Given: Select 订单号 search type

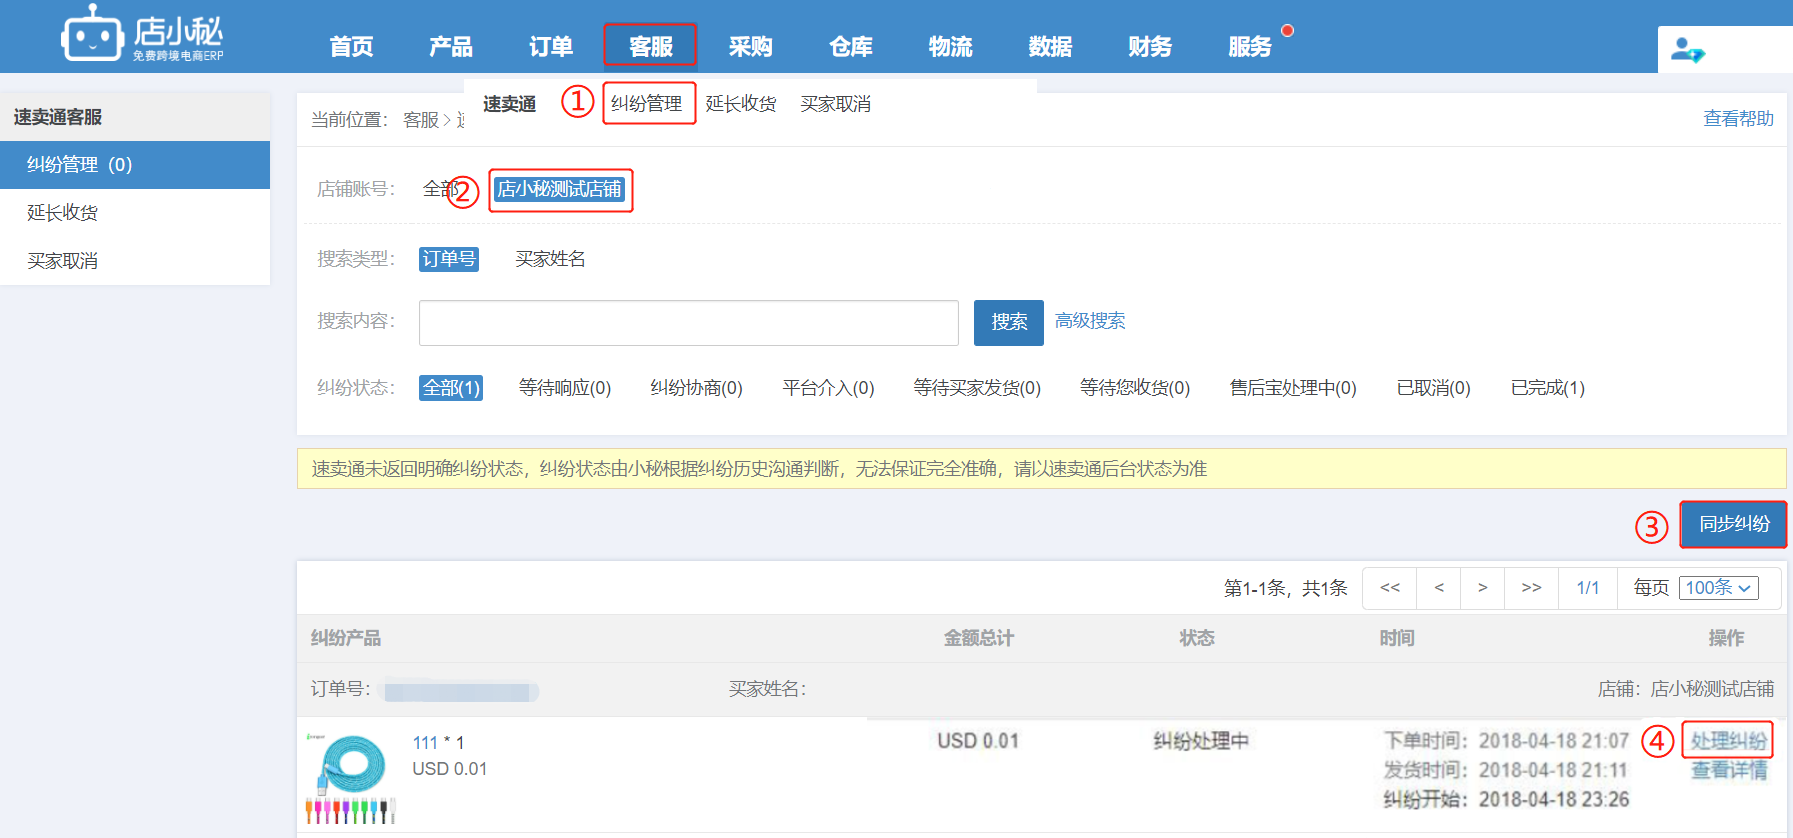Looking at the screenshot, I should (448, 259).
